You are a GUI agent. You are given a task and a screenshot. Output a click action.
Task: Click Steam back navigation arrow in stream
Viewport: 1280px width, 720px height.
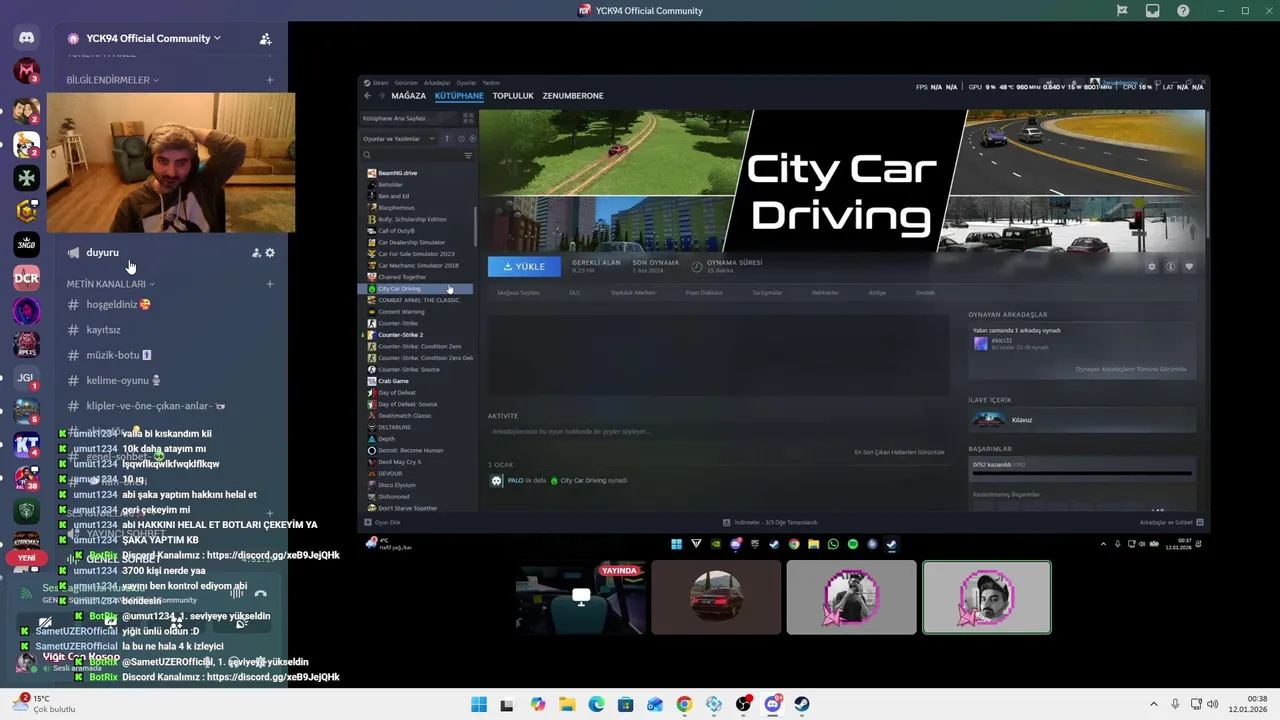[367, 96]
